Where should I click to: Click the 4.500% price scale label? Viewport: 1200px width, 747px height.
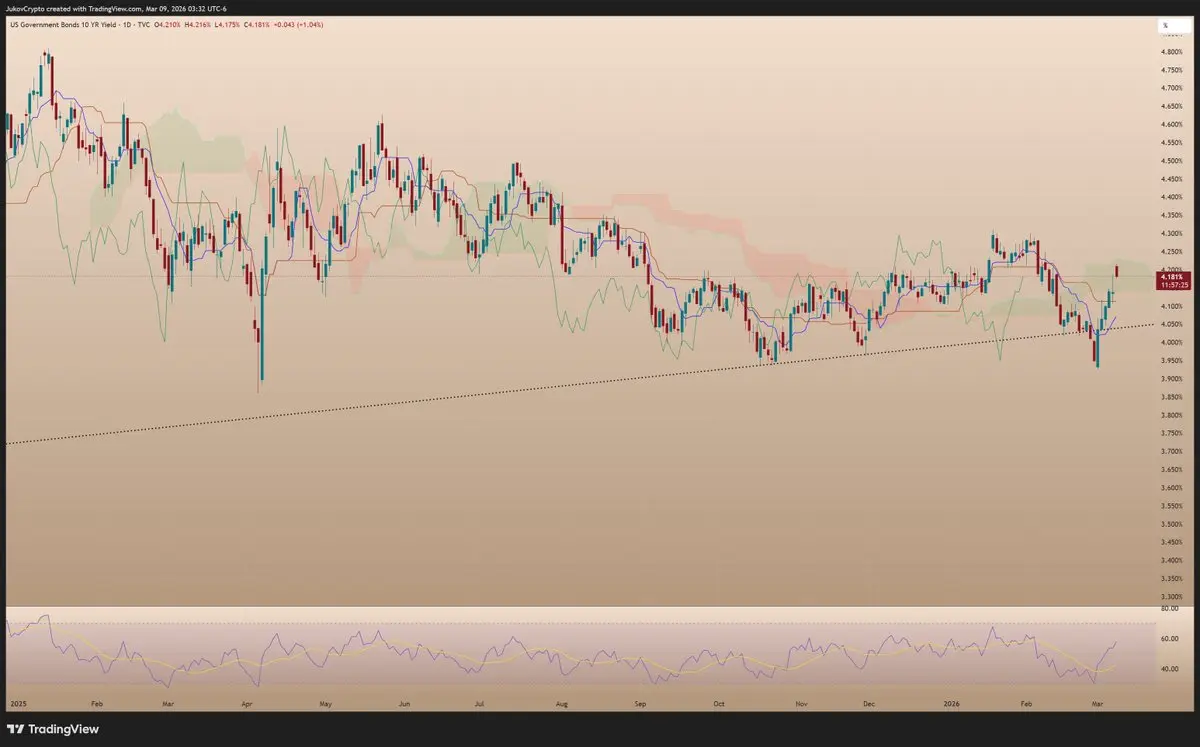point(1173,161)
